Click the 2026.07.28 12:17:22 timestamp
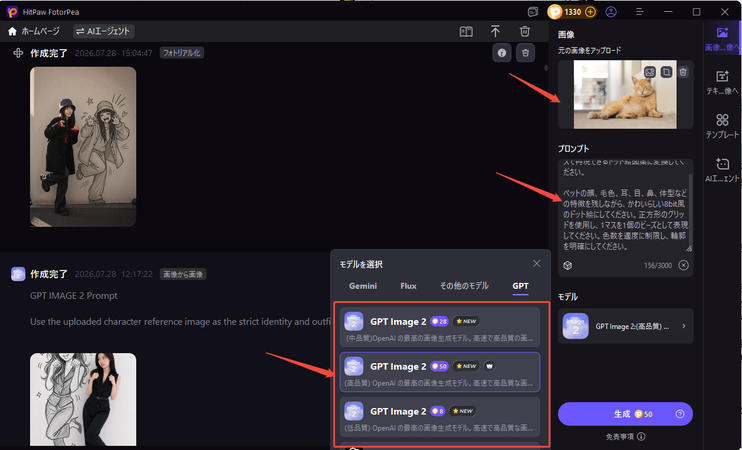The height and width of the screenshot is (450, 742). [x=114, y=274]
